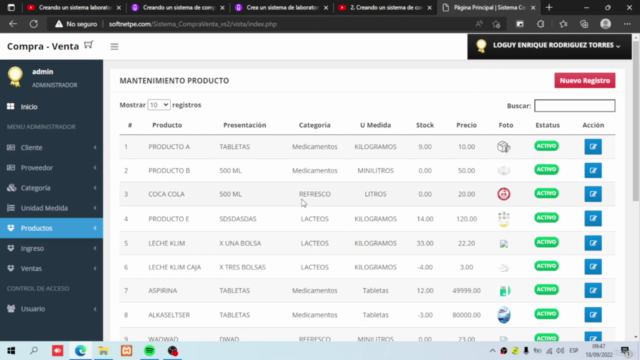Open browser settings ellipsis menu

(627, 24)
